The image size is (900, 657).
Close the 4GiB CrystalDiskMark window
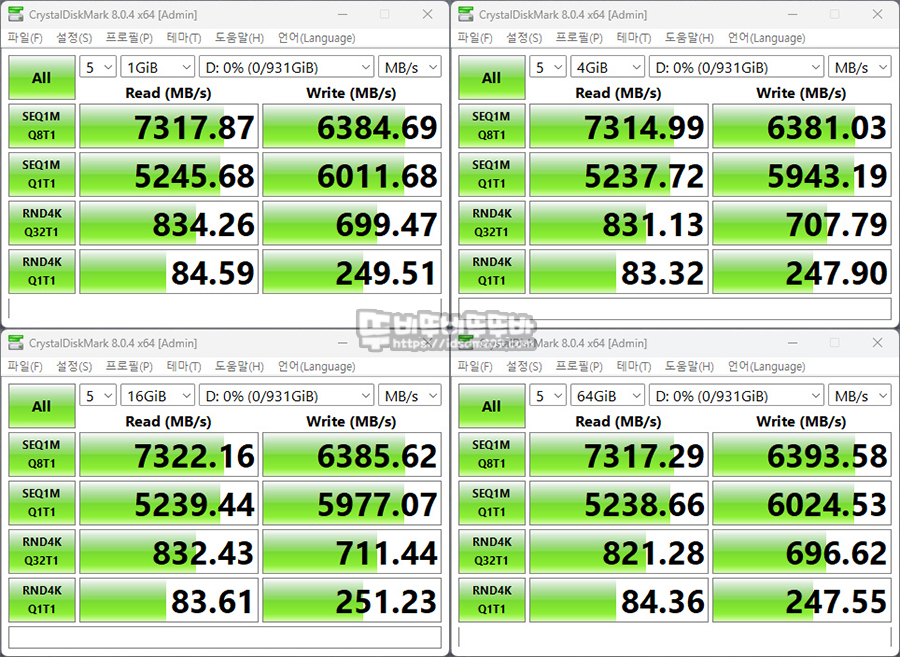point(877,14)
